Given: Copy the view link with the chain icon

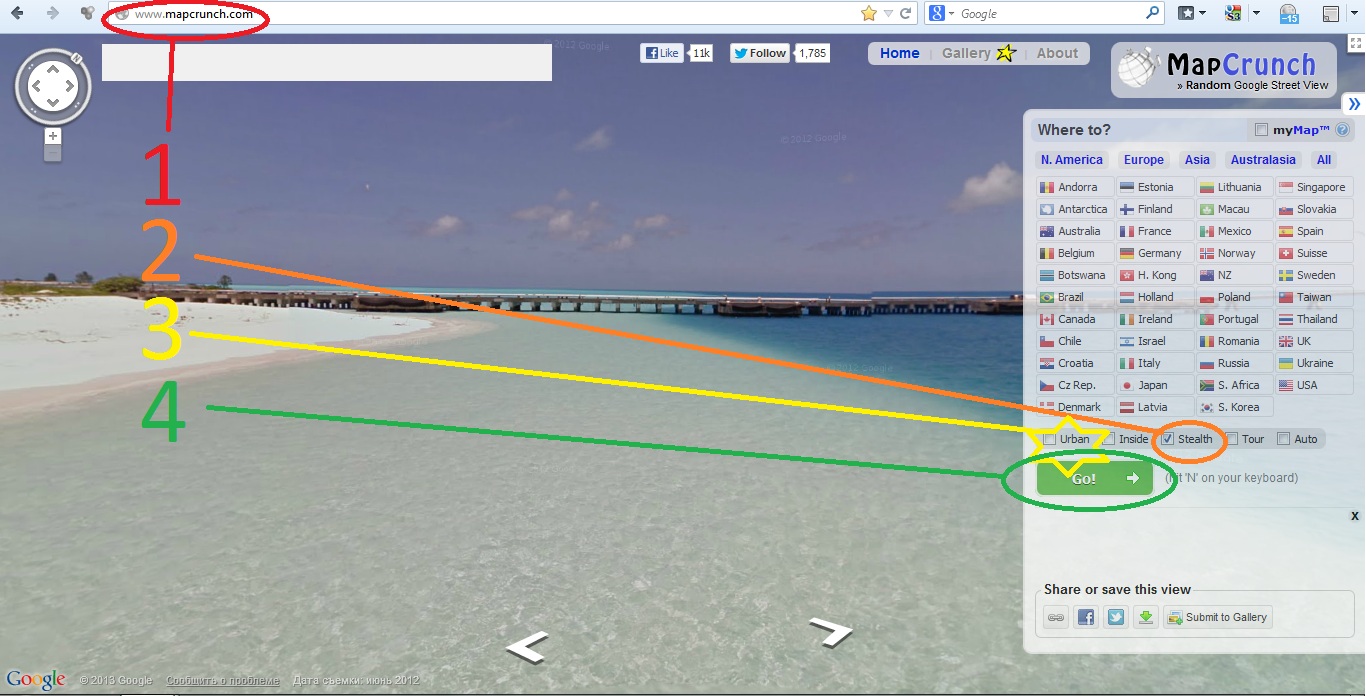Looking at the screenshot, I should click(x=1056, y=618).
